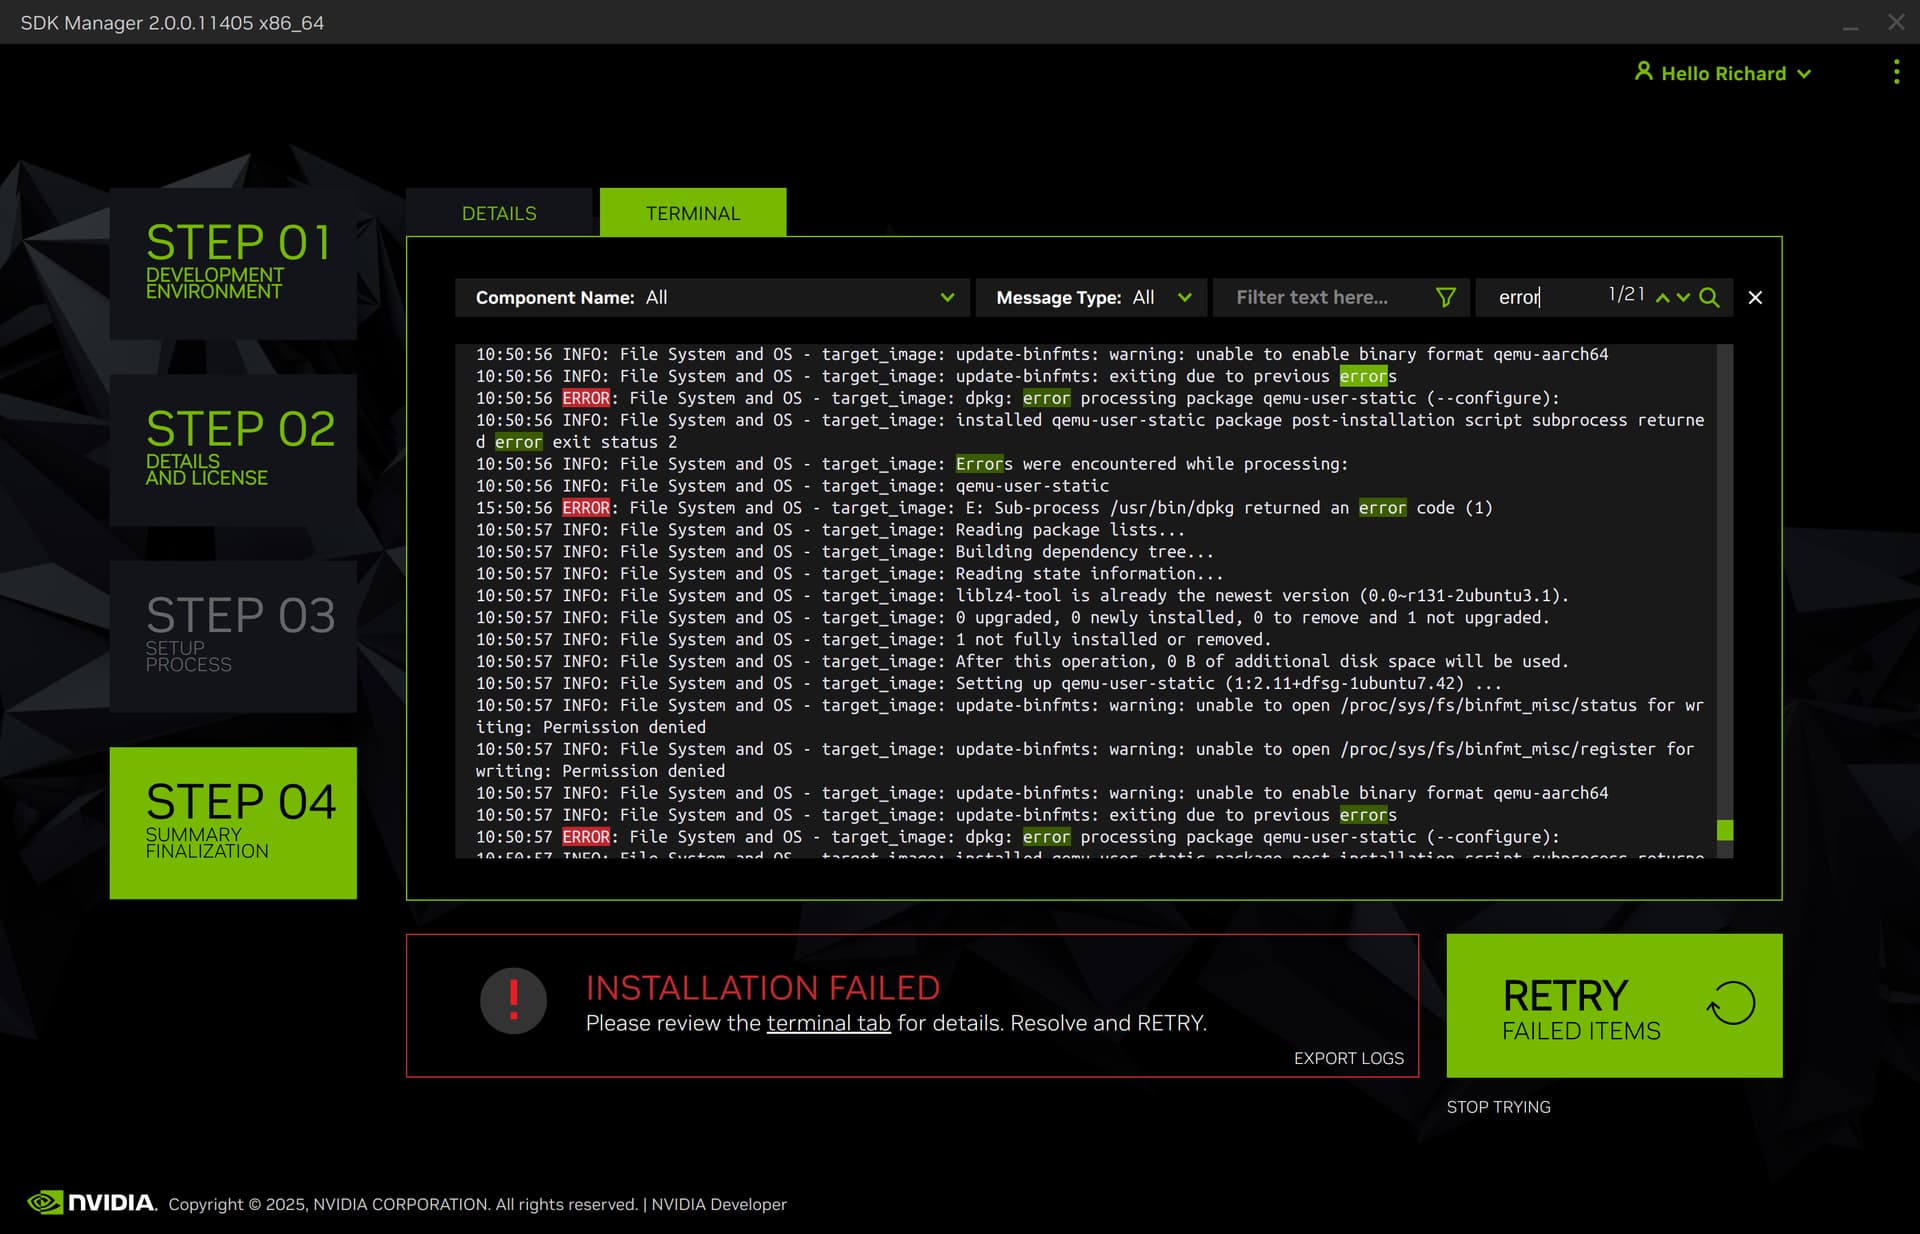The image size is (1920, 1234).
Task: Open the three-dot options menu
Action: 1896,72
